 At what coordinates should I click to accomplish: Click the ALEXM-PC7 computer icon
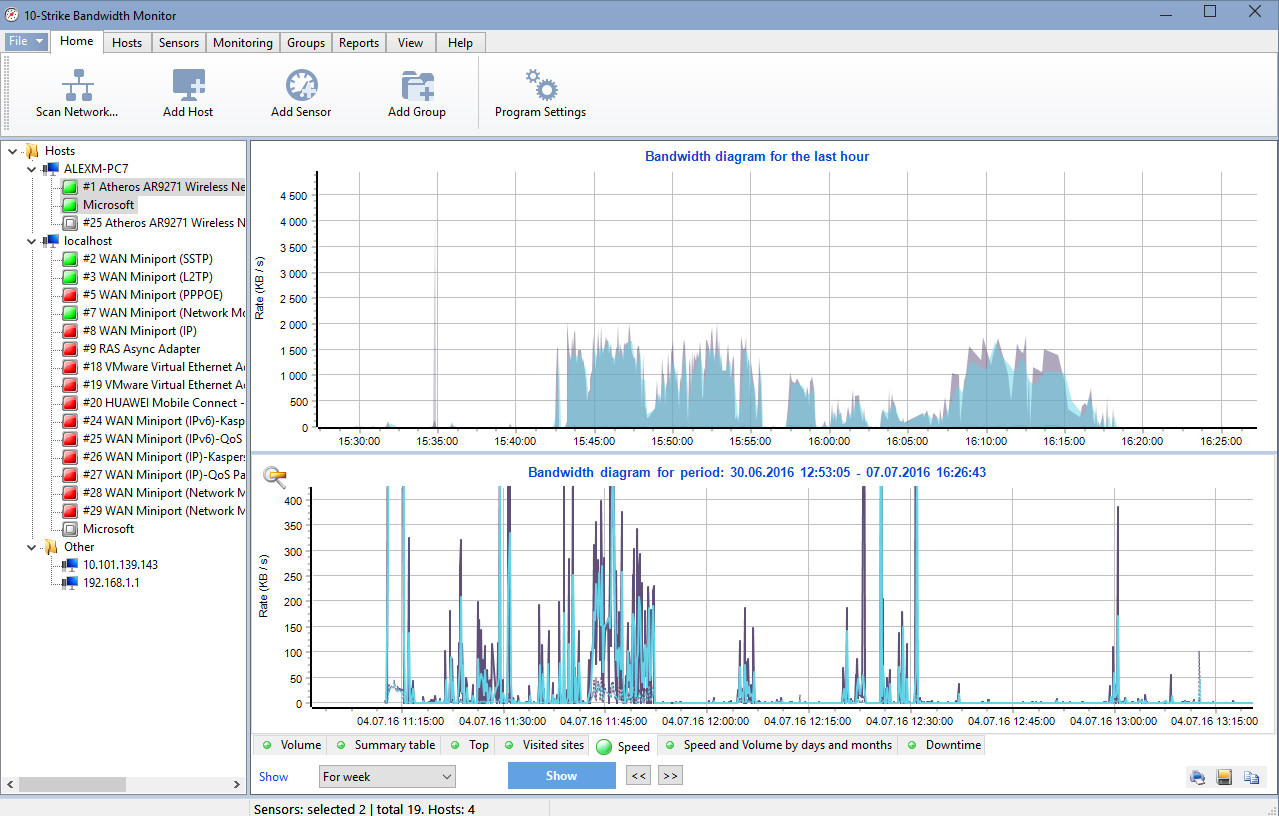51,169
